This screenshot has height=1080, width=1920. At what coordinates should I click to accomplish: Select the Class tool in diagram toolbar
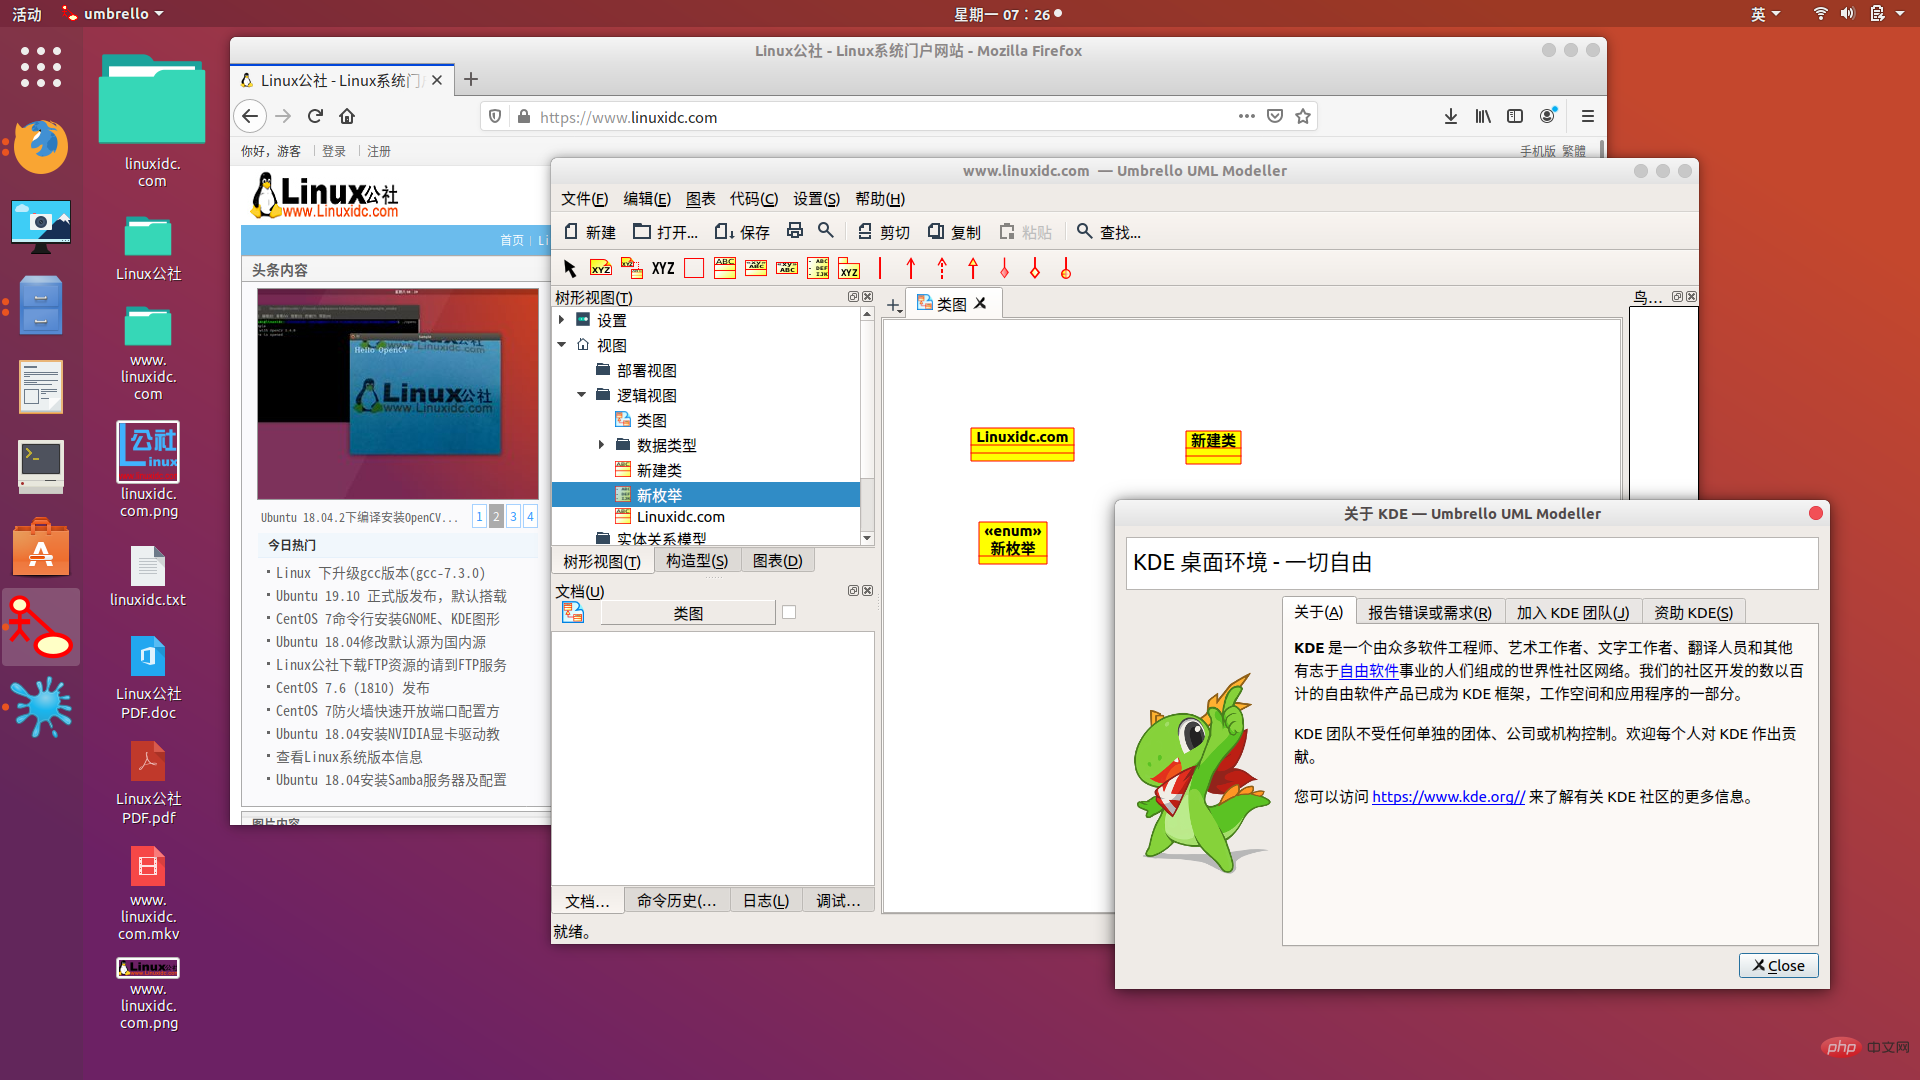[x=725, y=268]
